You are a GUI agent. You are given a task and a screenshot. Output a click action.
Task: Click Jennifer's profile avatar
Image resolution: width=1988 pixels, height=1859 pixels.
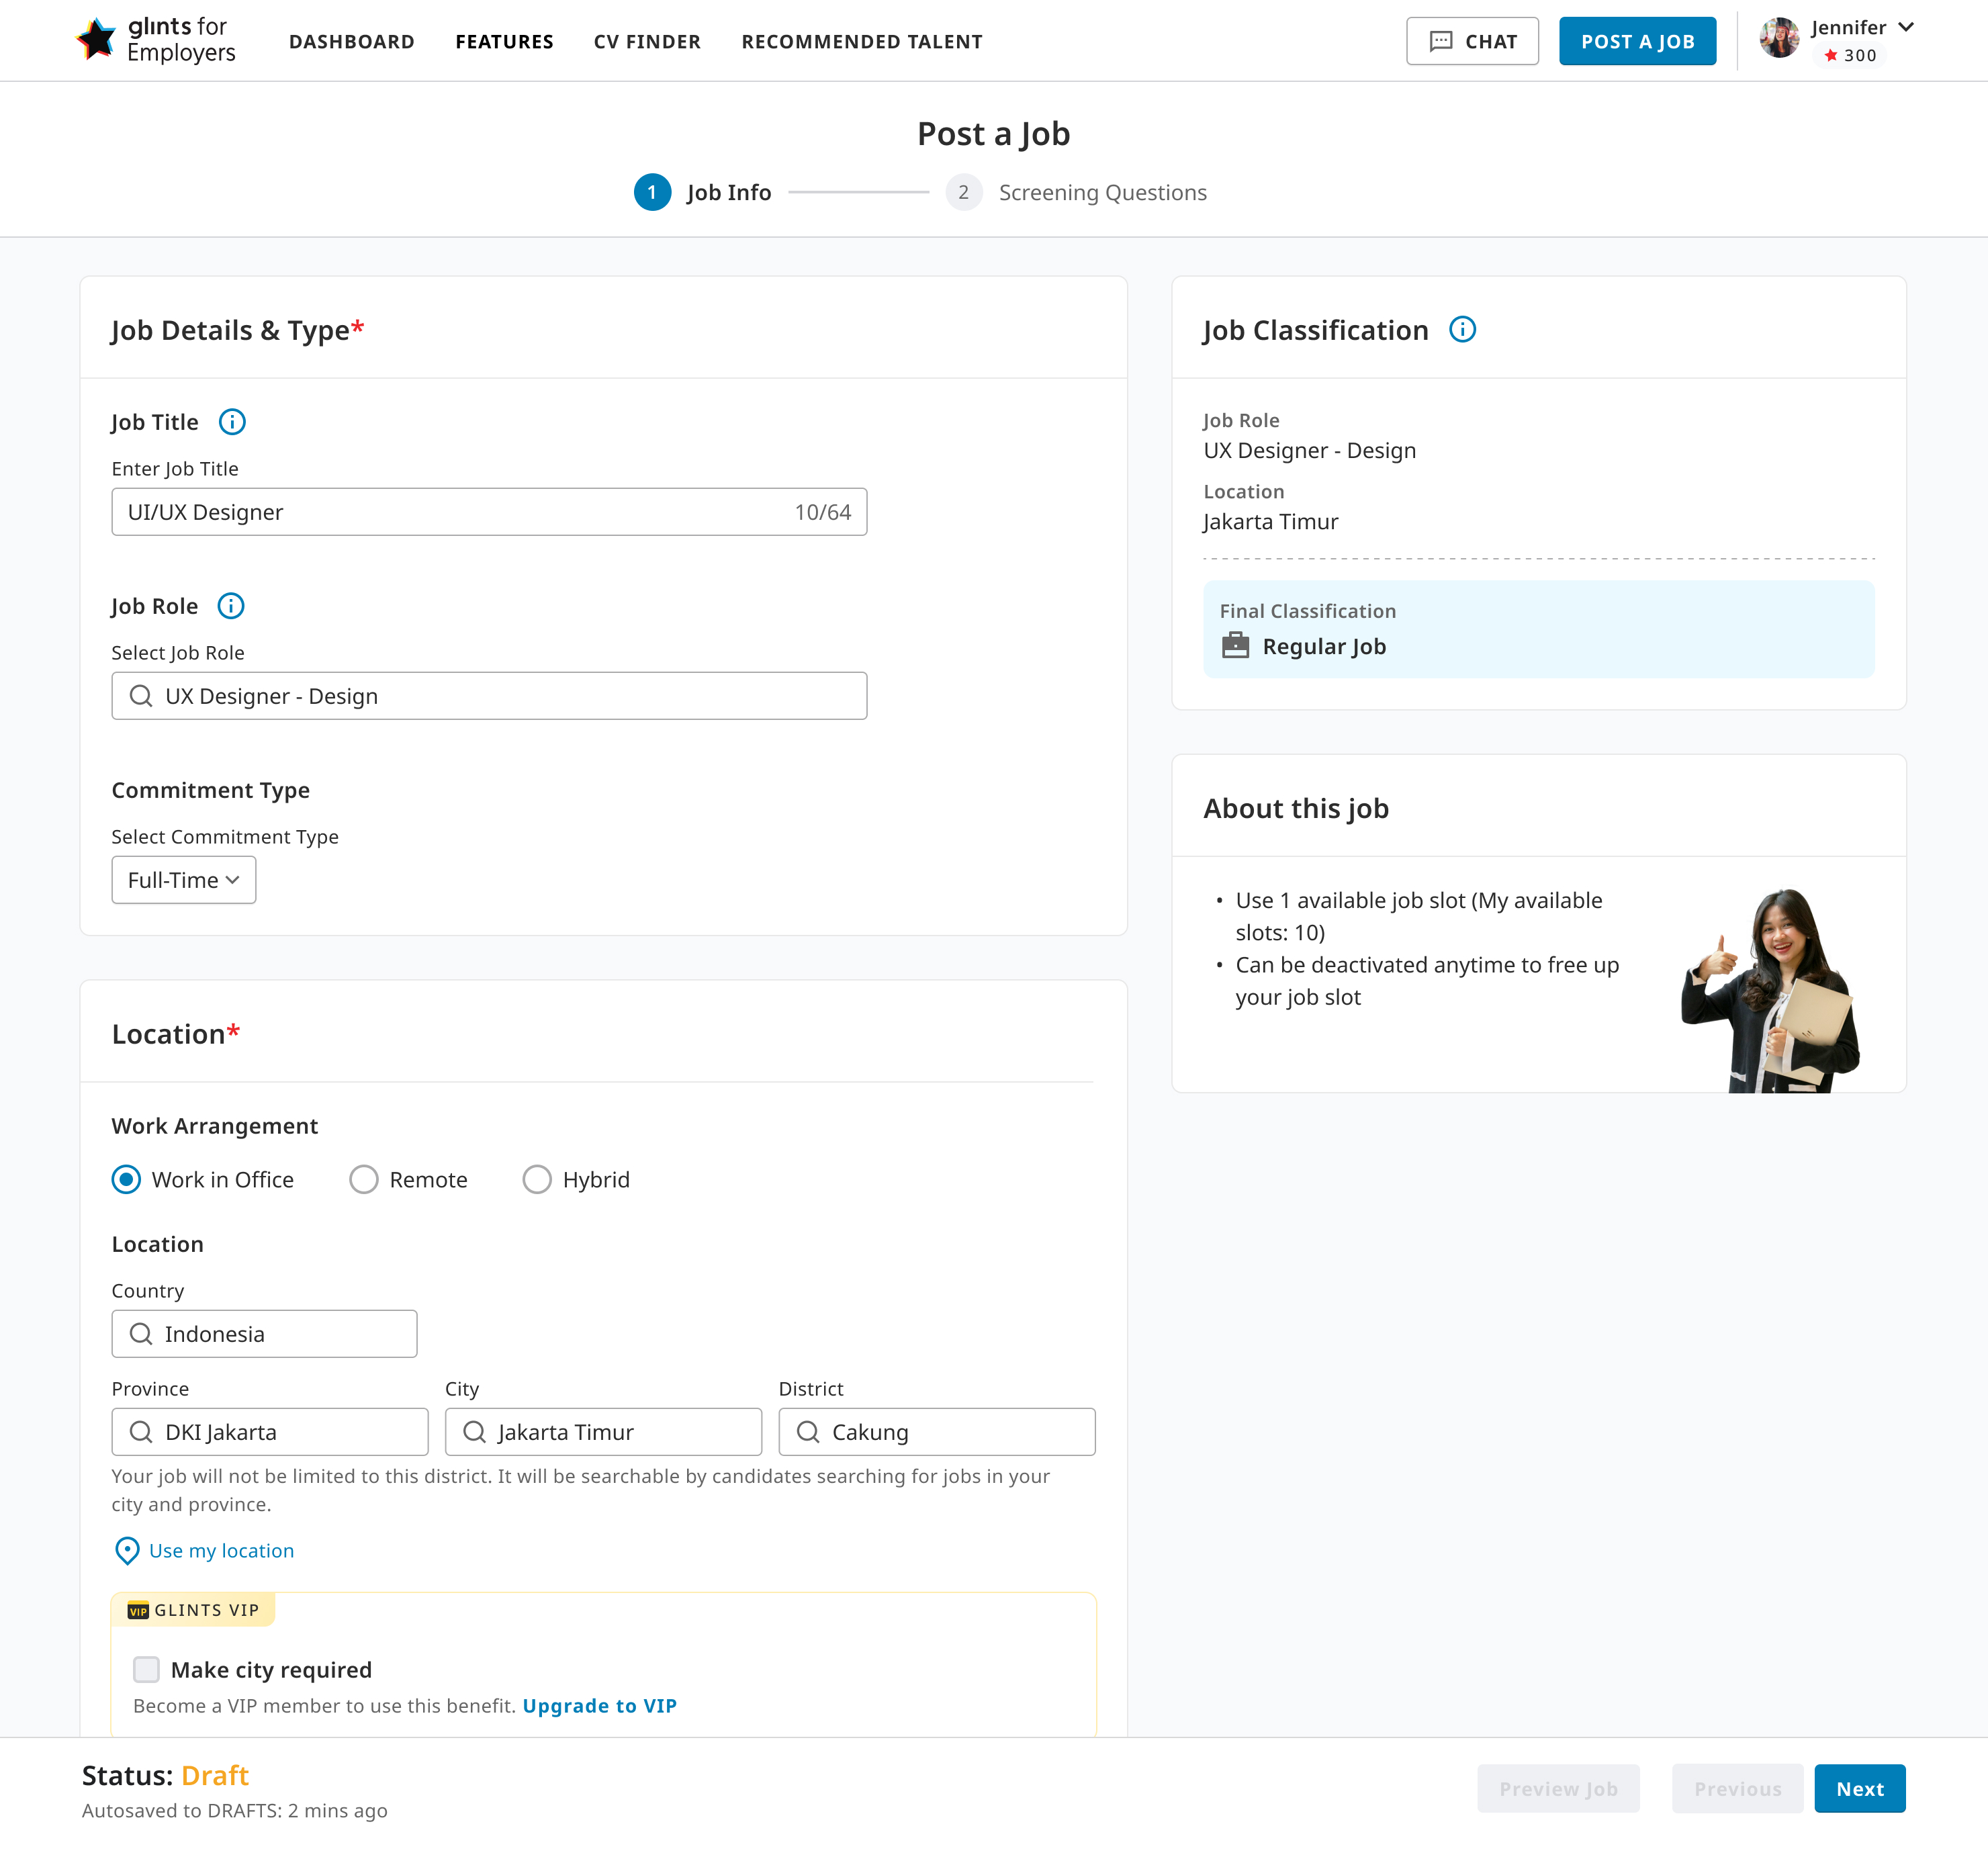pos(1779,39)
